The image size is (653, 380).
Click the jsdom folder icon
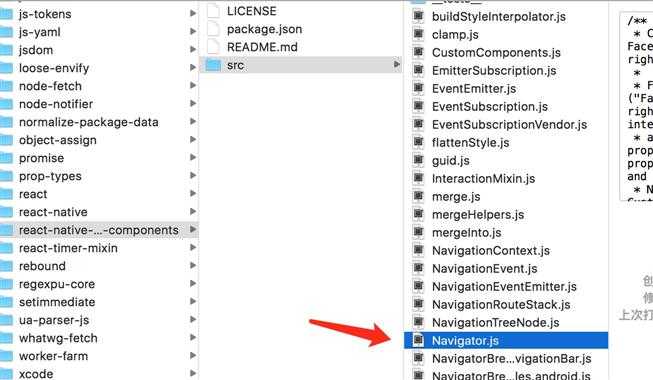(6, 50)
